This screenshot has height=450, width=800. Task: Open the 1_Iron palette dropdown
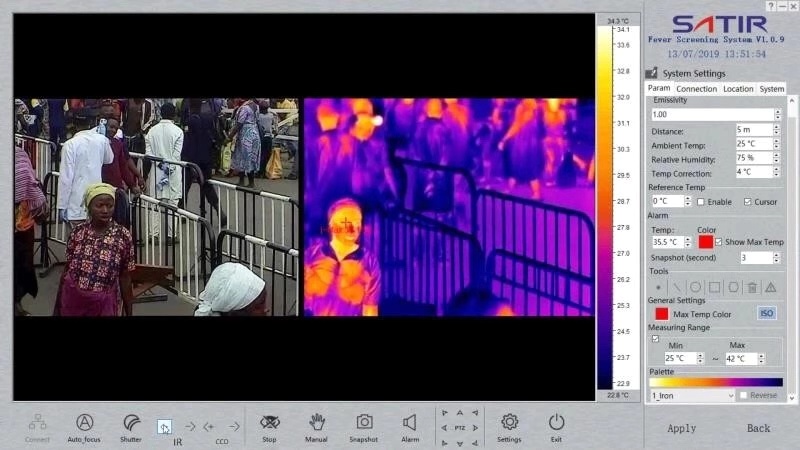692,396
